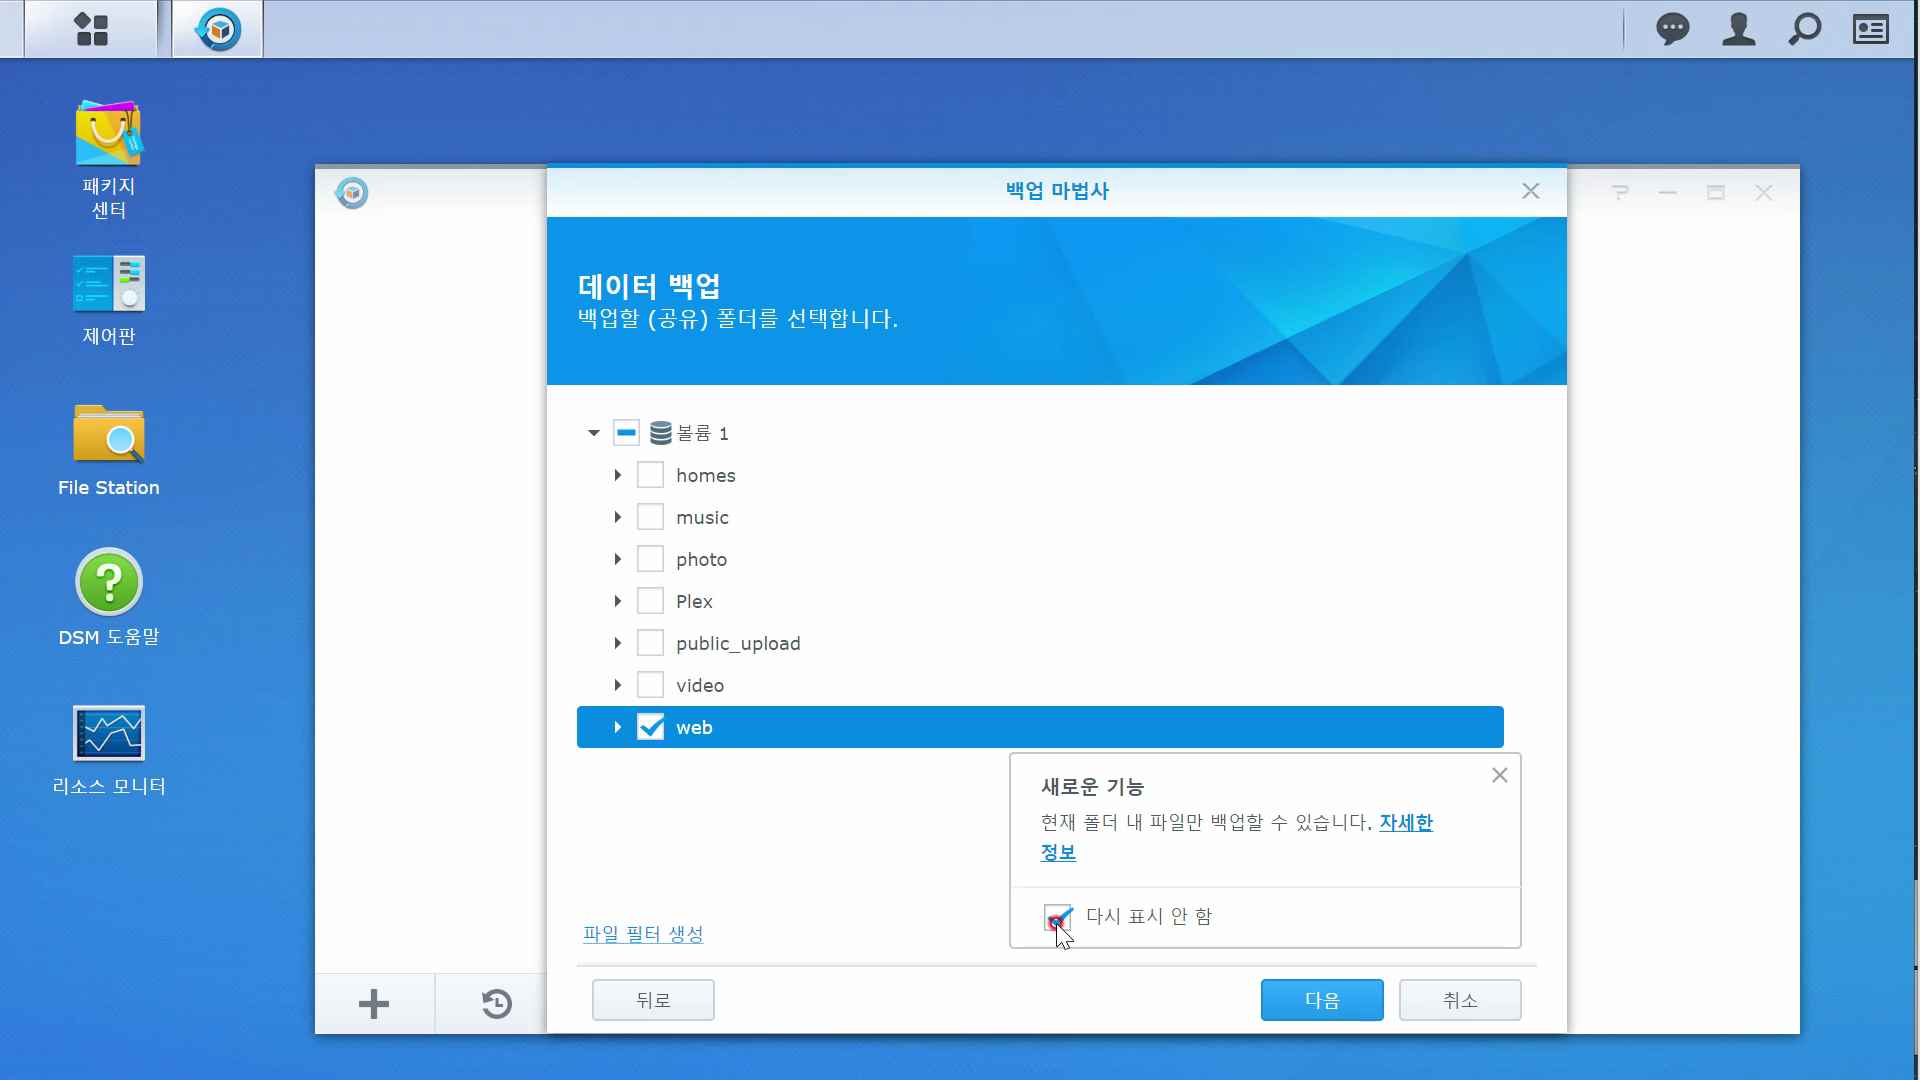
Task: Open the Resource Monitor desktop icon
Action: 108,733
